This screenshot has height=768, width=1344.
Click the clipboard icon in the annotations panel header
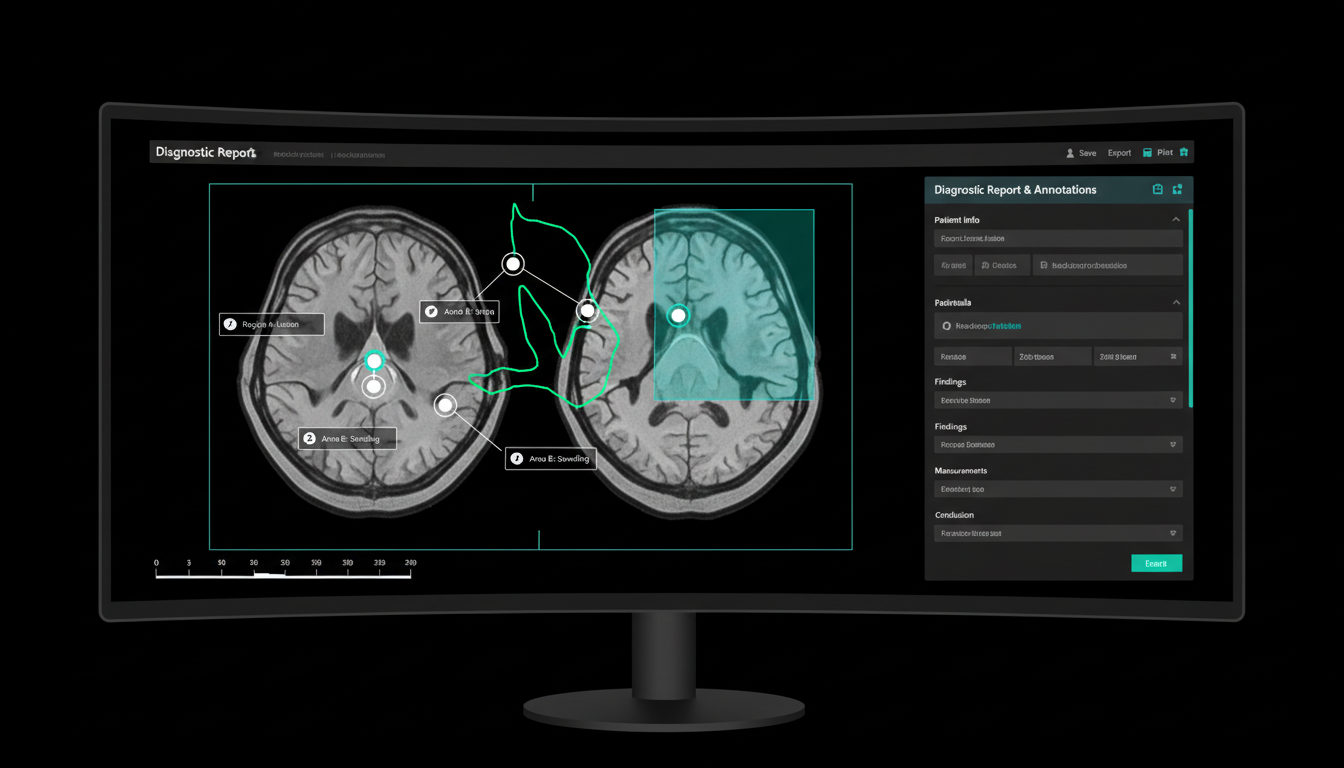pos(1158,189)
